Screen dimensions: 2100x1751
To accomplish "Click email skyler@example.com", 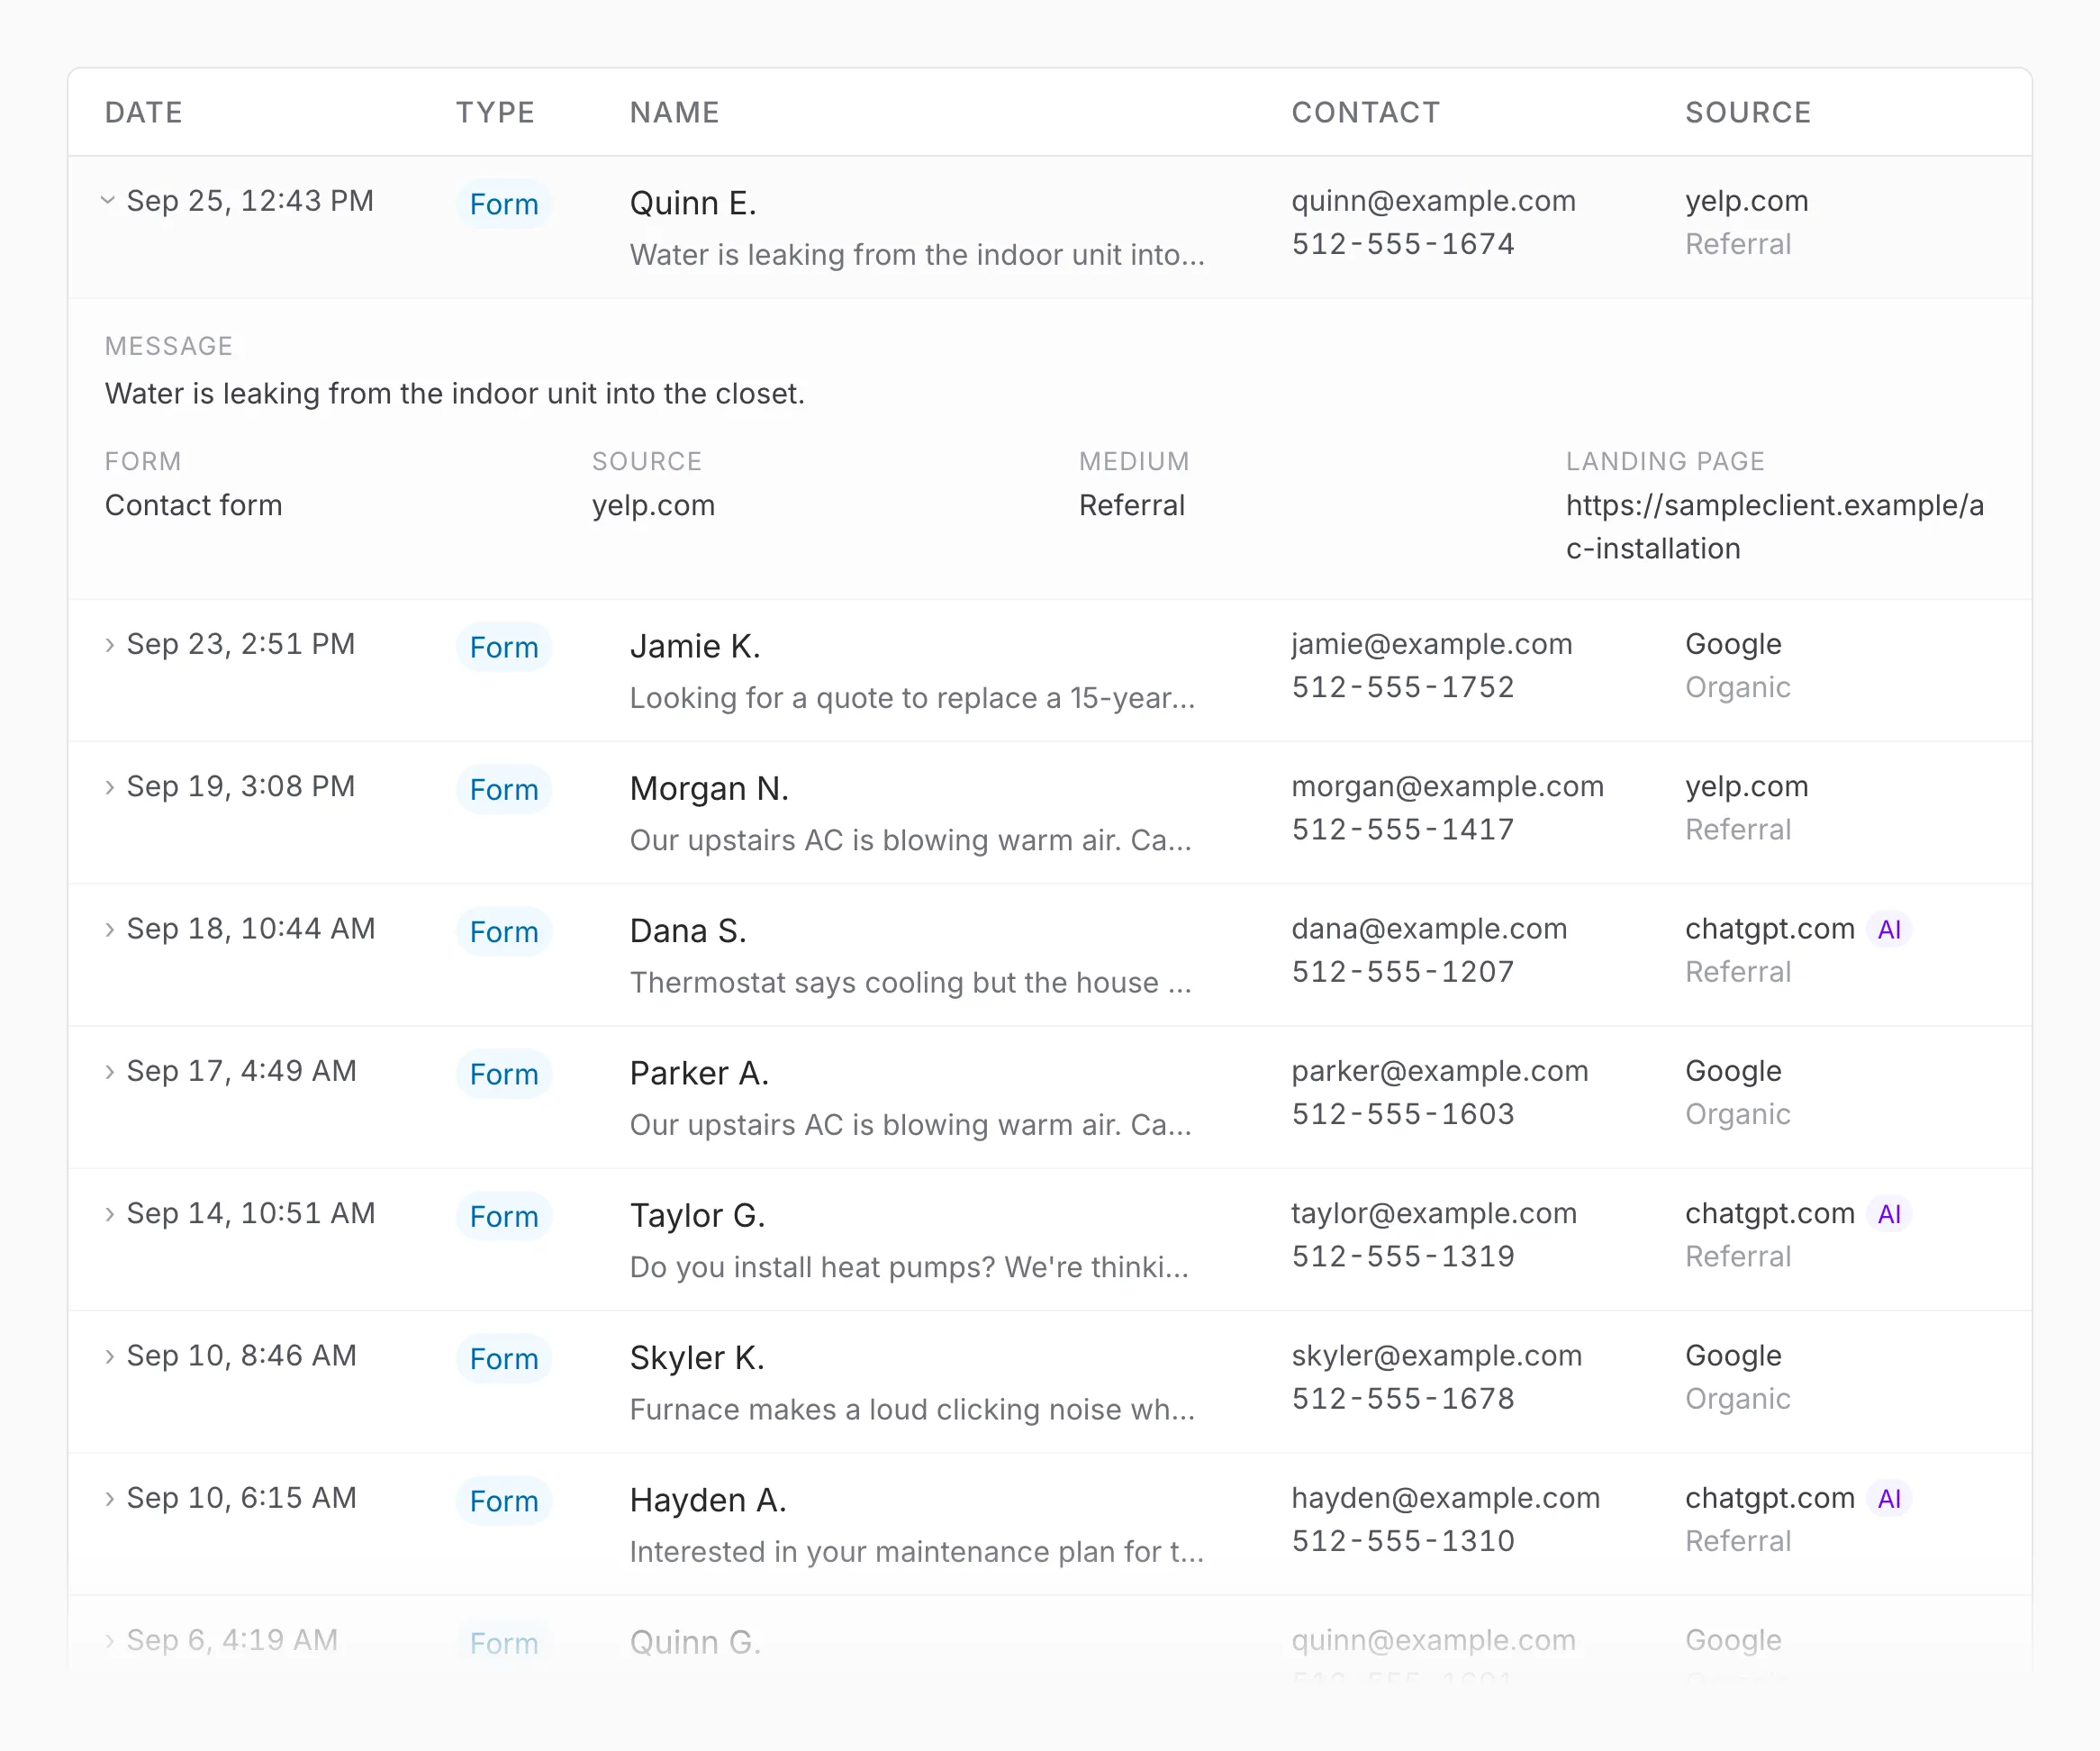I will point(1437,1356).
